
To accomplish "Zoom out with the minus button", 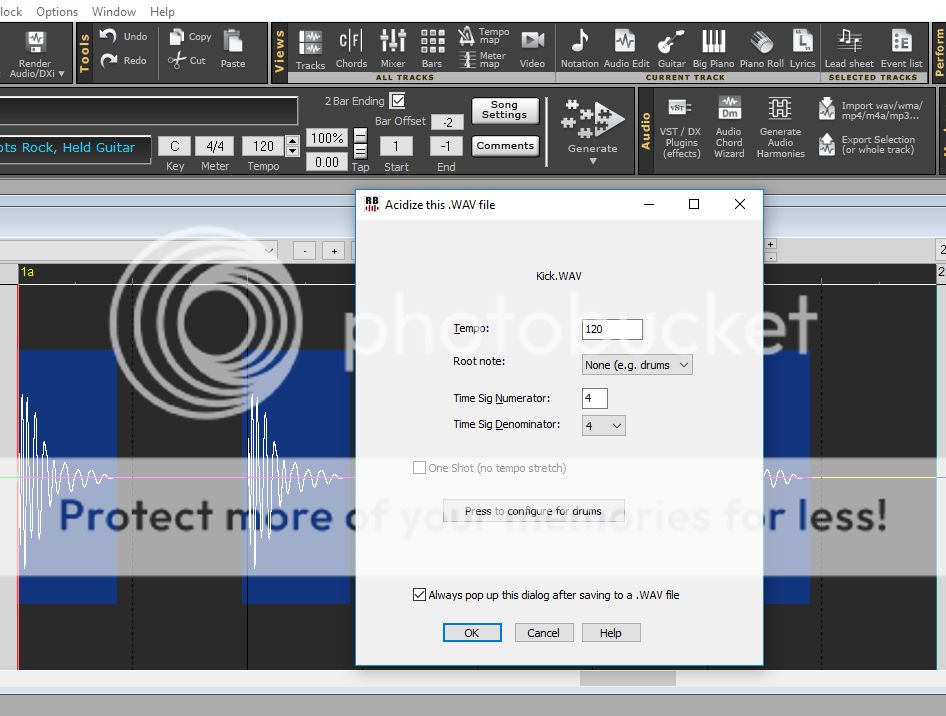I will click(305, 251).
